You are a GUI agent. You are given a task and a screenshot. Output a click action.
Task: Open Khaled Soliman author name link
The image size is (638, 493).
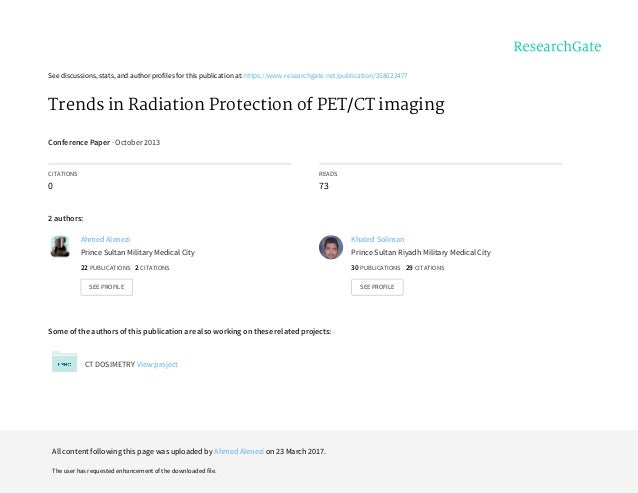point(378,239)
